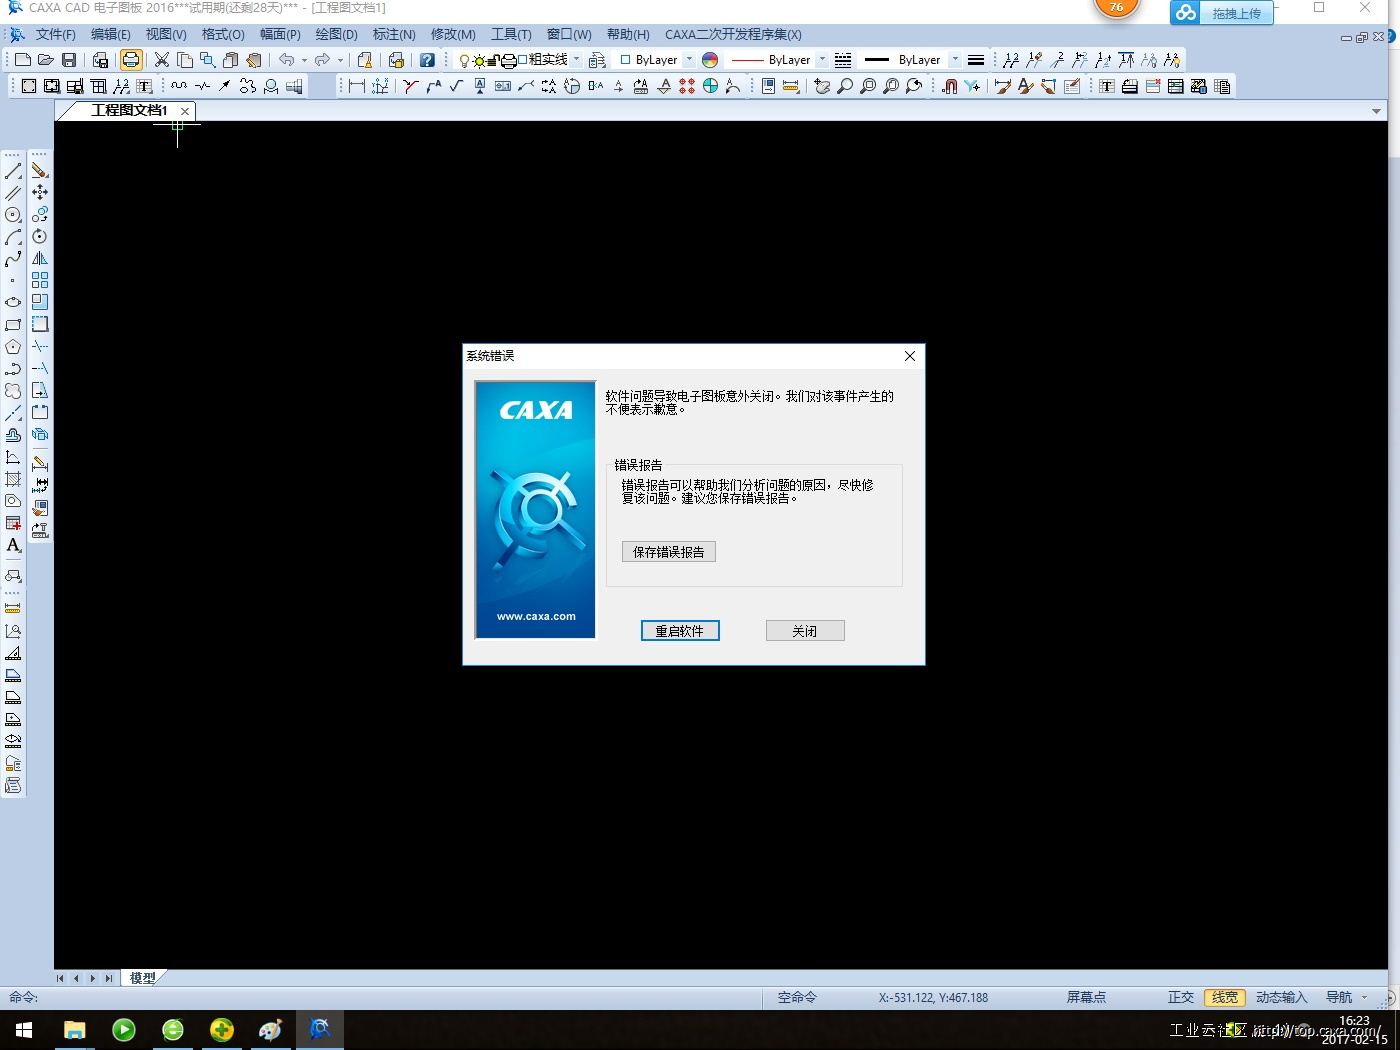Open the 工具(T) menu
The image size is (1400, 1050).
pos(511,34)
